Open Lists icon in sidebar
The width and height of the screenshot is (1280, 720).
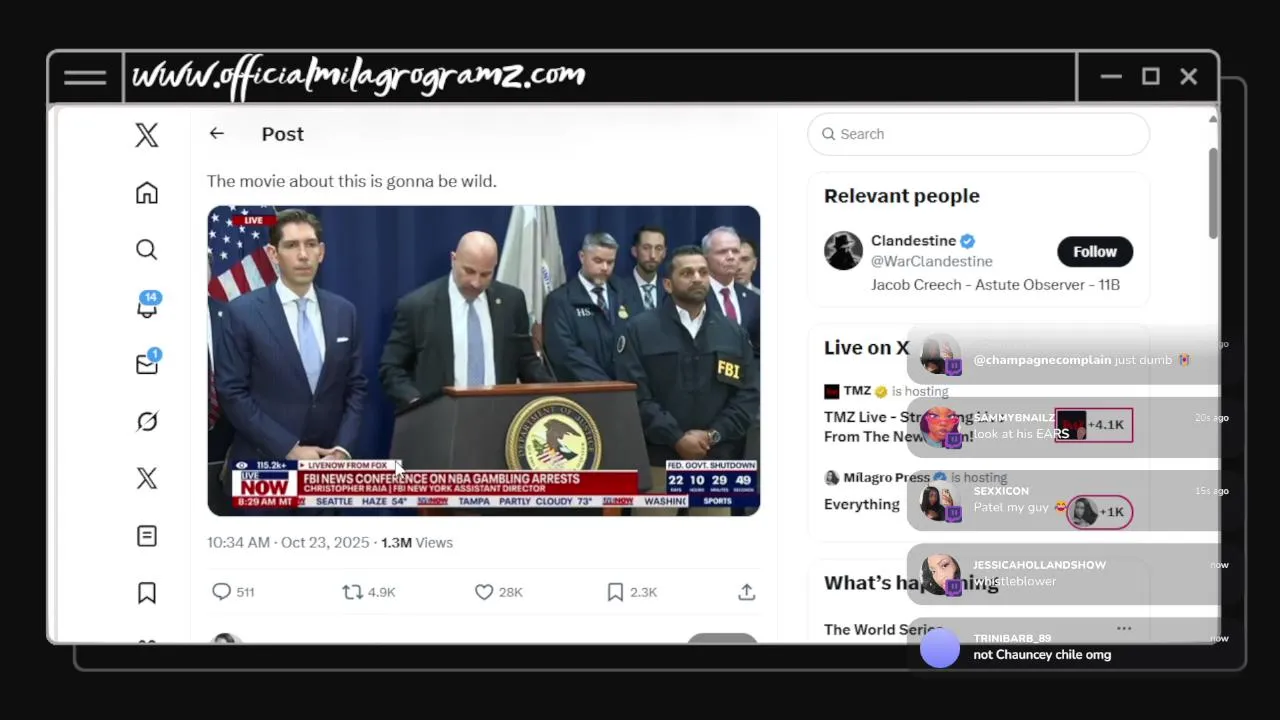[147, 536]
